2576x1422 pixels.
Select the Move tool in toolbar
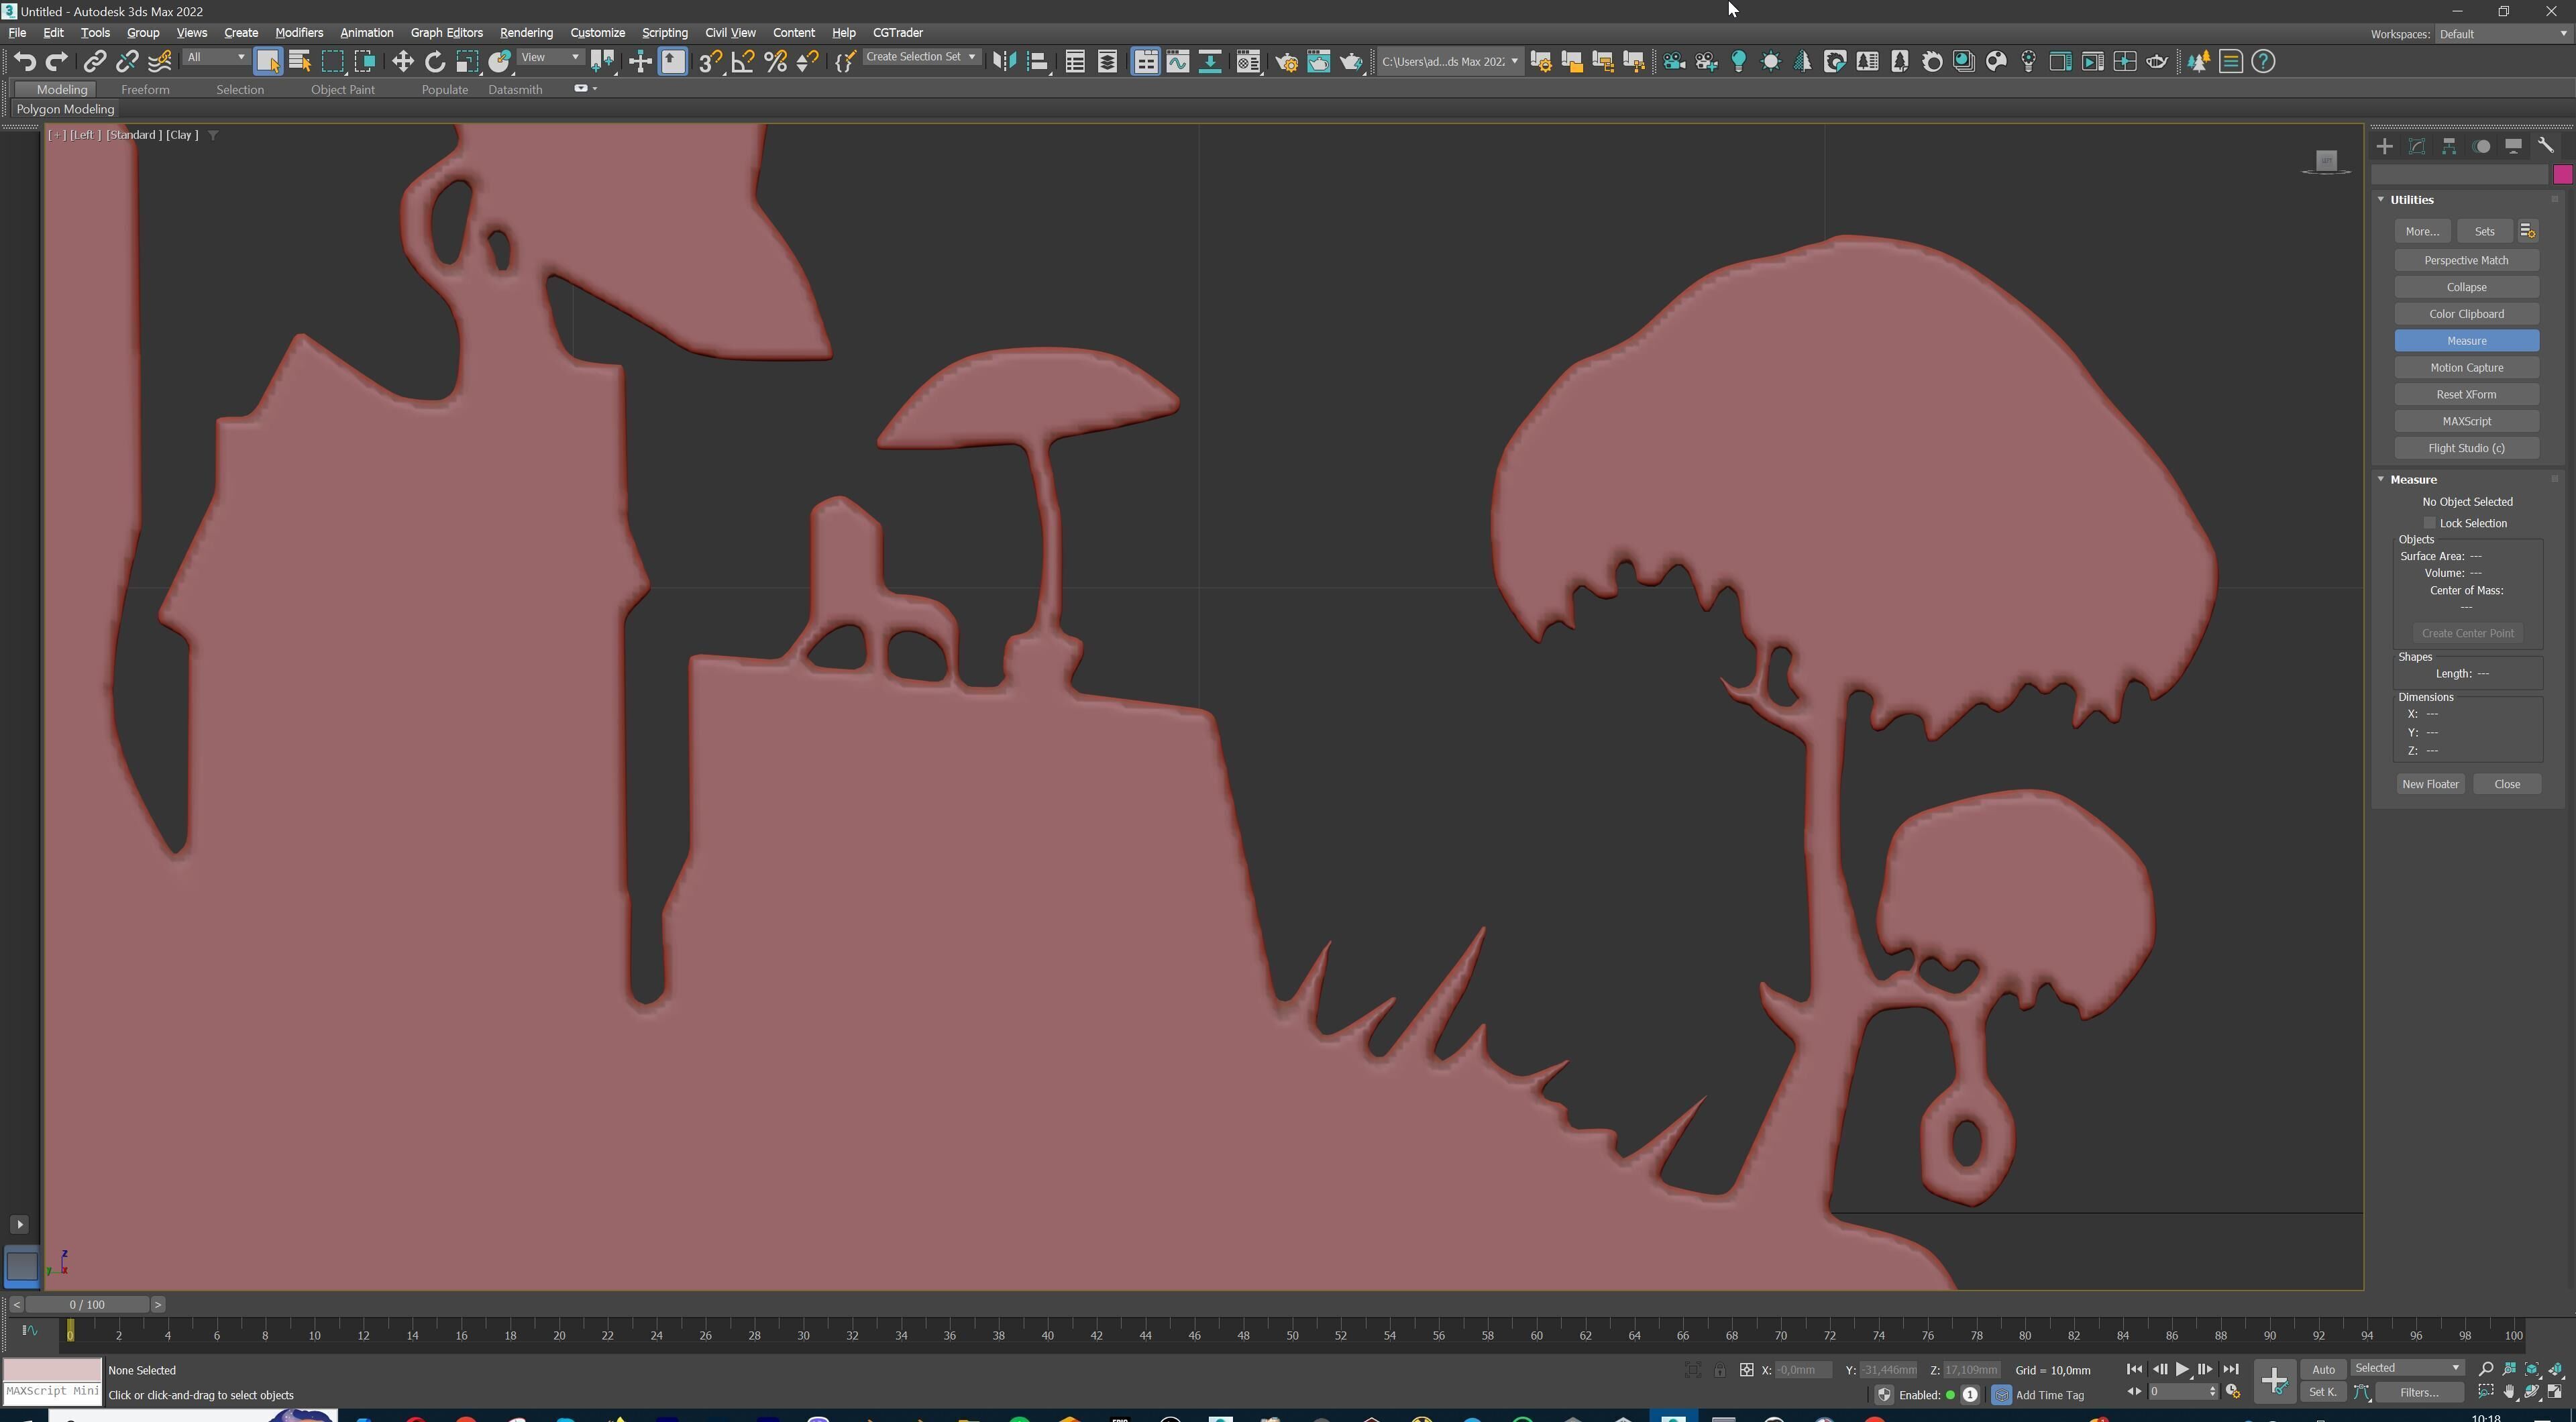[x=402, y=62]
